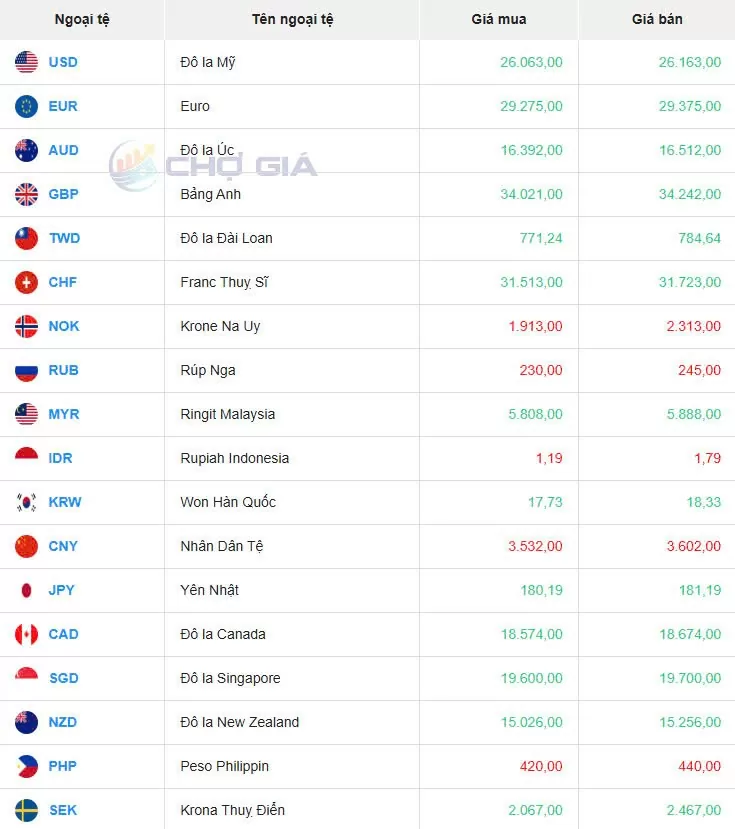The height and width of the screenshot is (829, 735).
Task: Click the Ngoại tệ column header
Action: click(x=82, y=19)
